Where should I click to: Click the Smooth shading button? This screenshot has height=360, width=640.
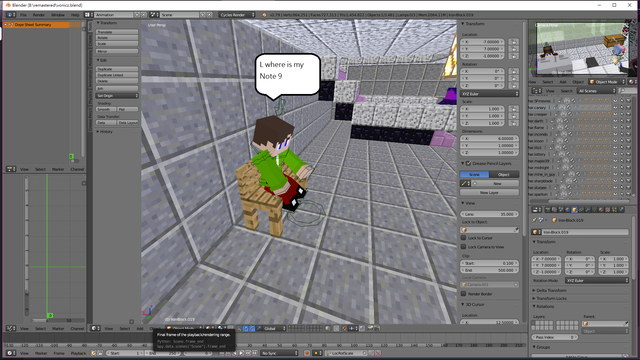click(x=106, y=109)
